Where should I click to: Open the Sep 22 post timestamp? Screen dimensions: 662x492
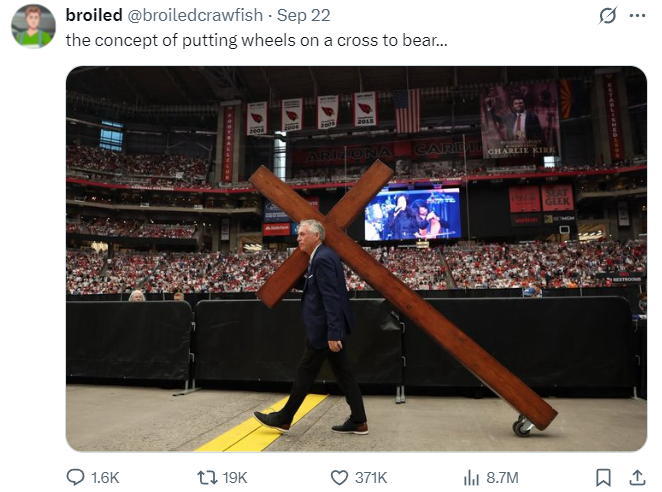pos(302,15)
